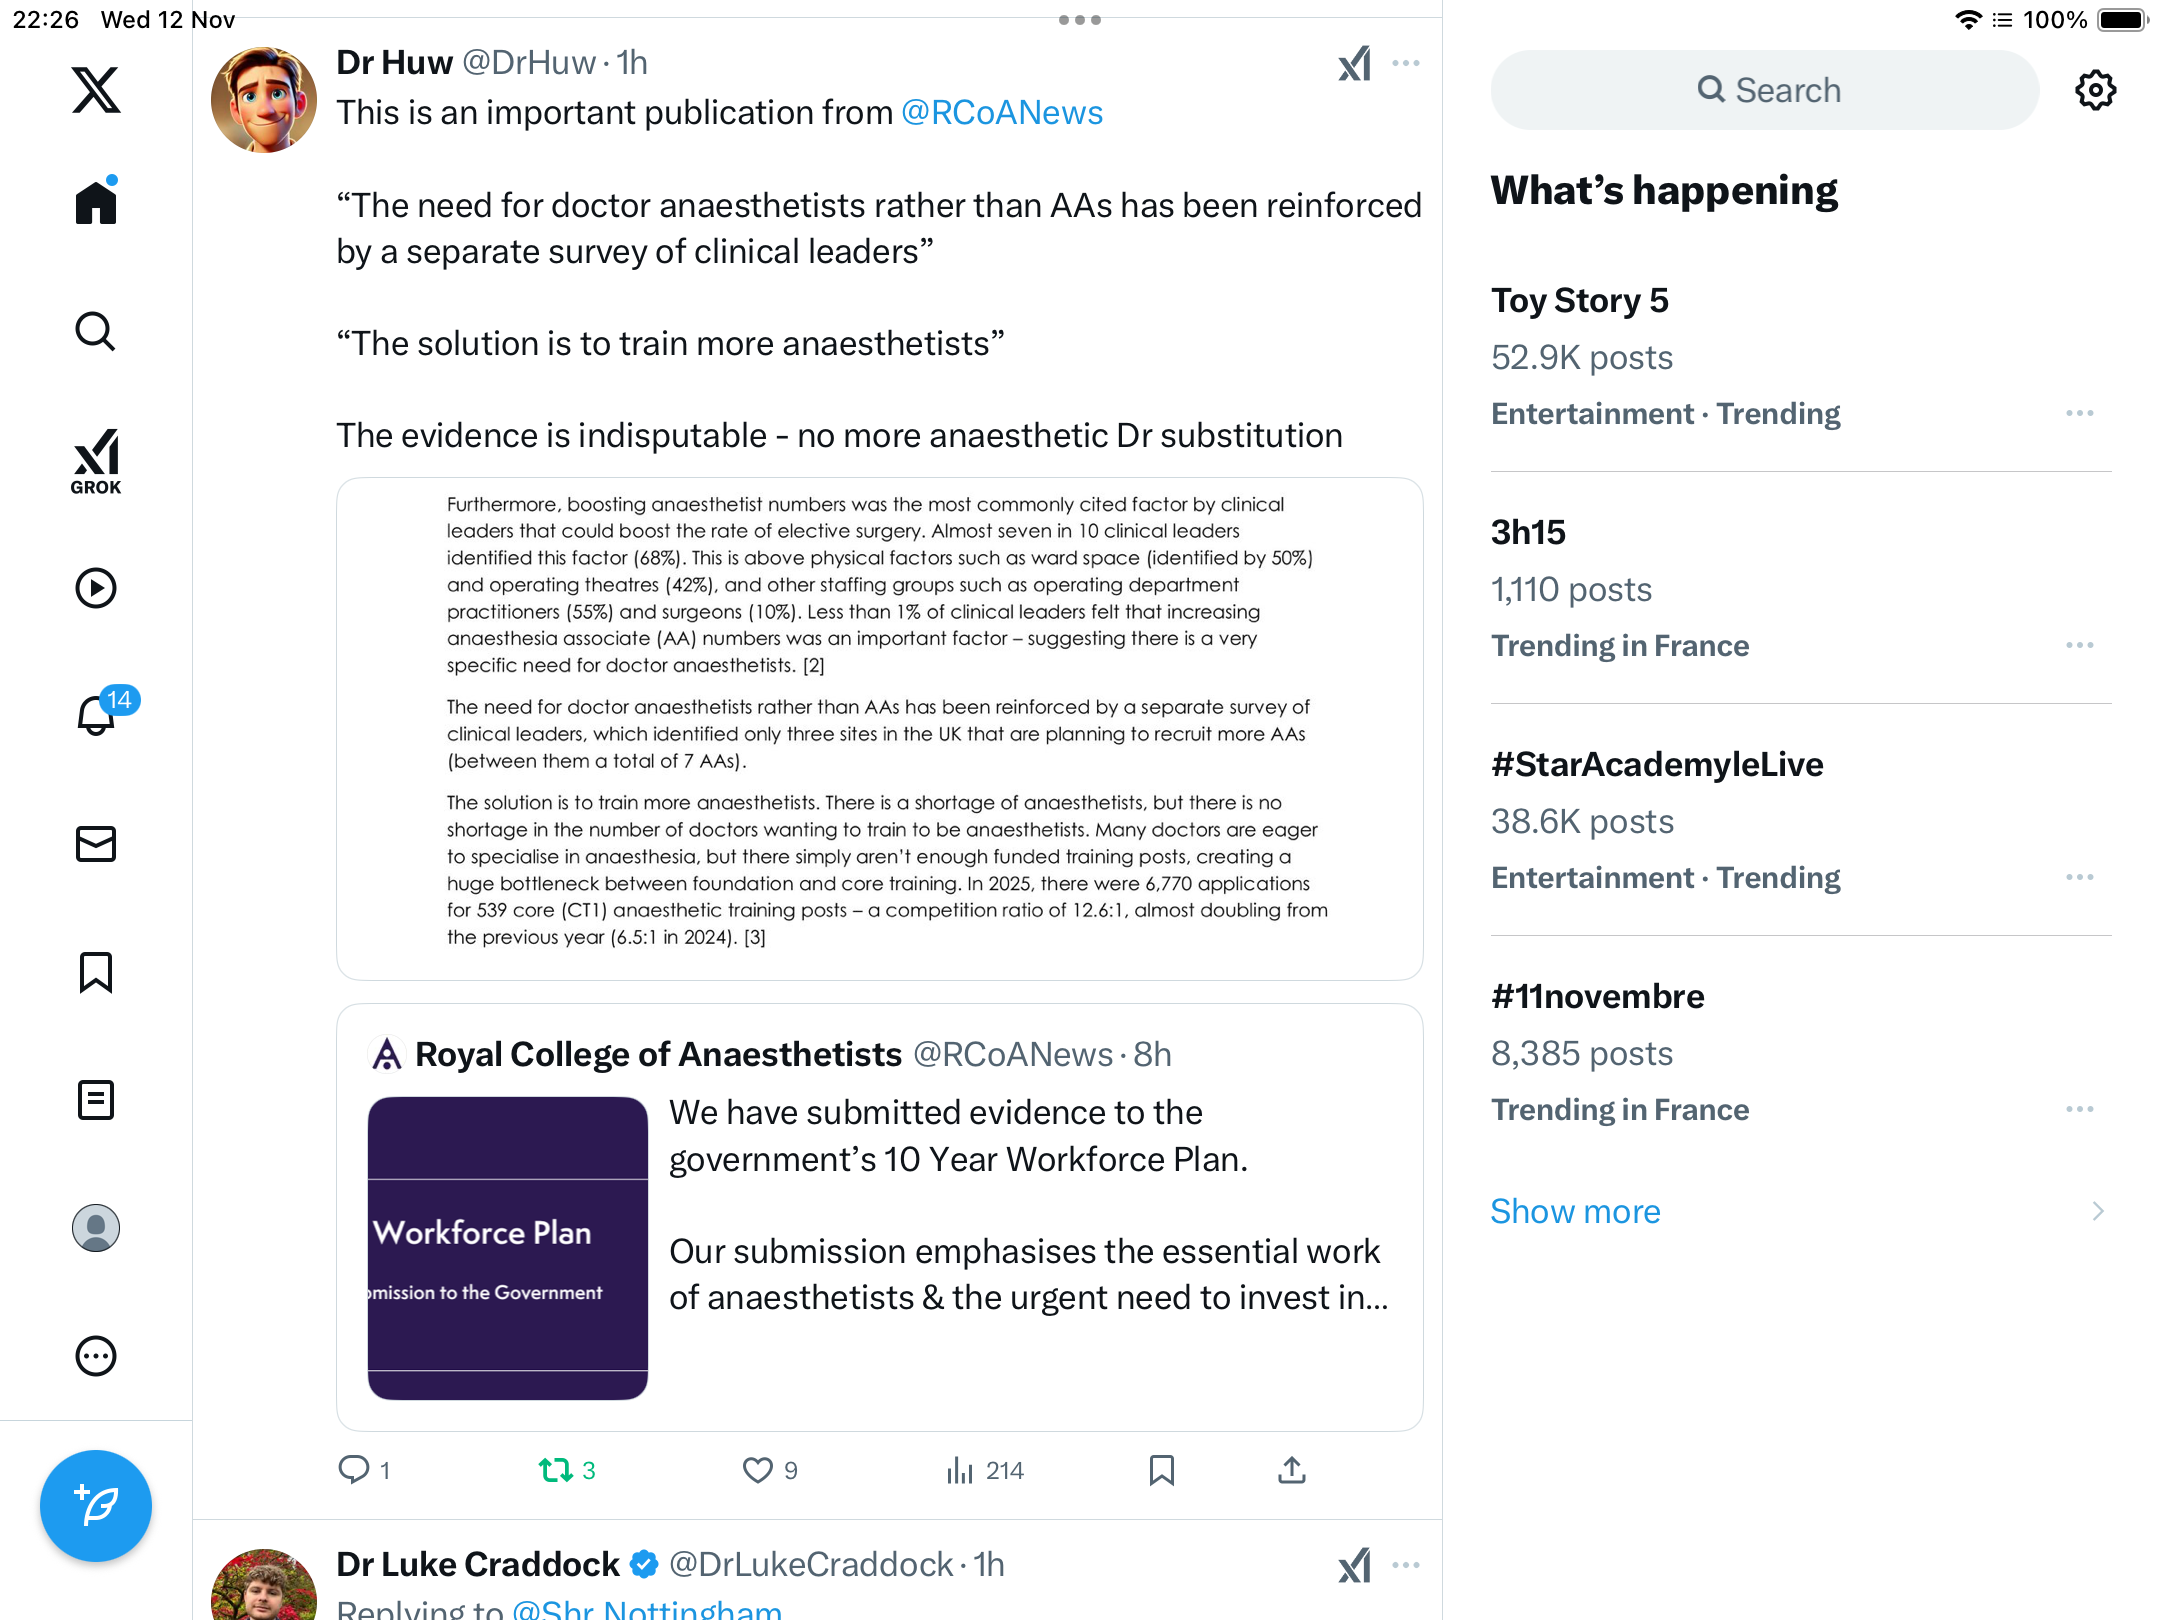Open more options for Dr Huw's post

pyautogui.click(x=1405, y=63)
